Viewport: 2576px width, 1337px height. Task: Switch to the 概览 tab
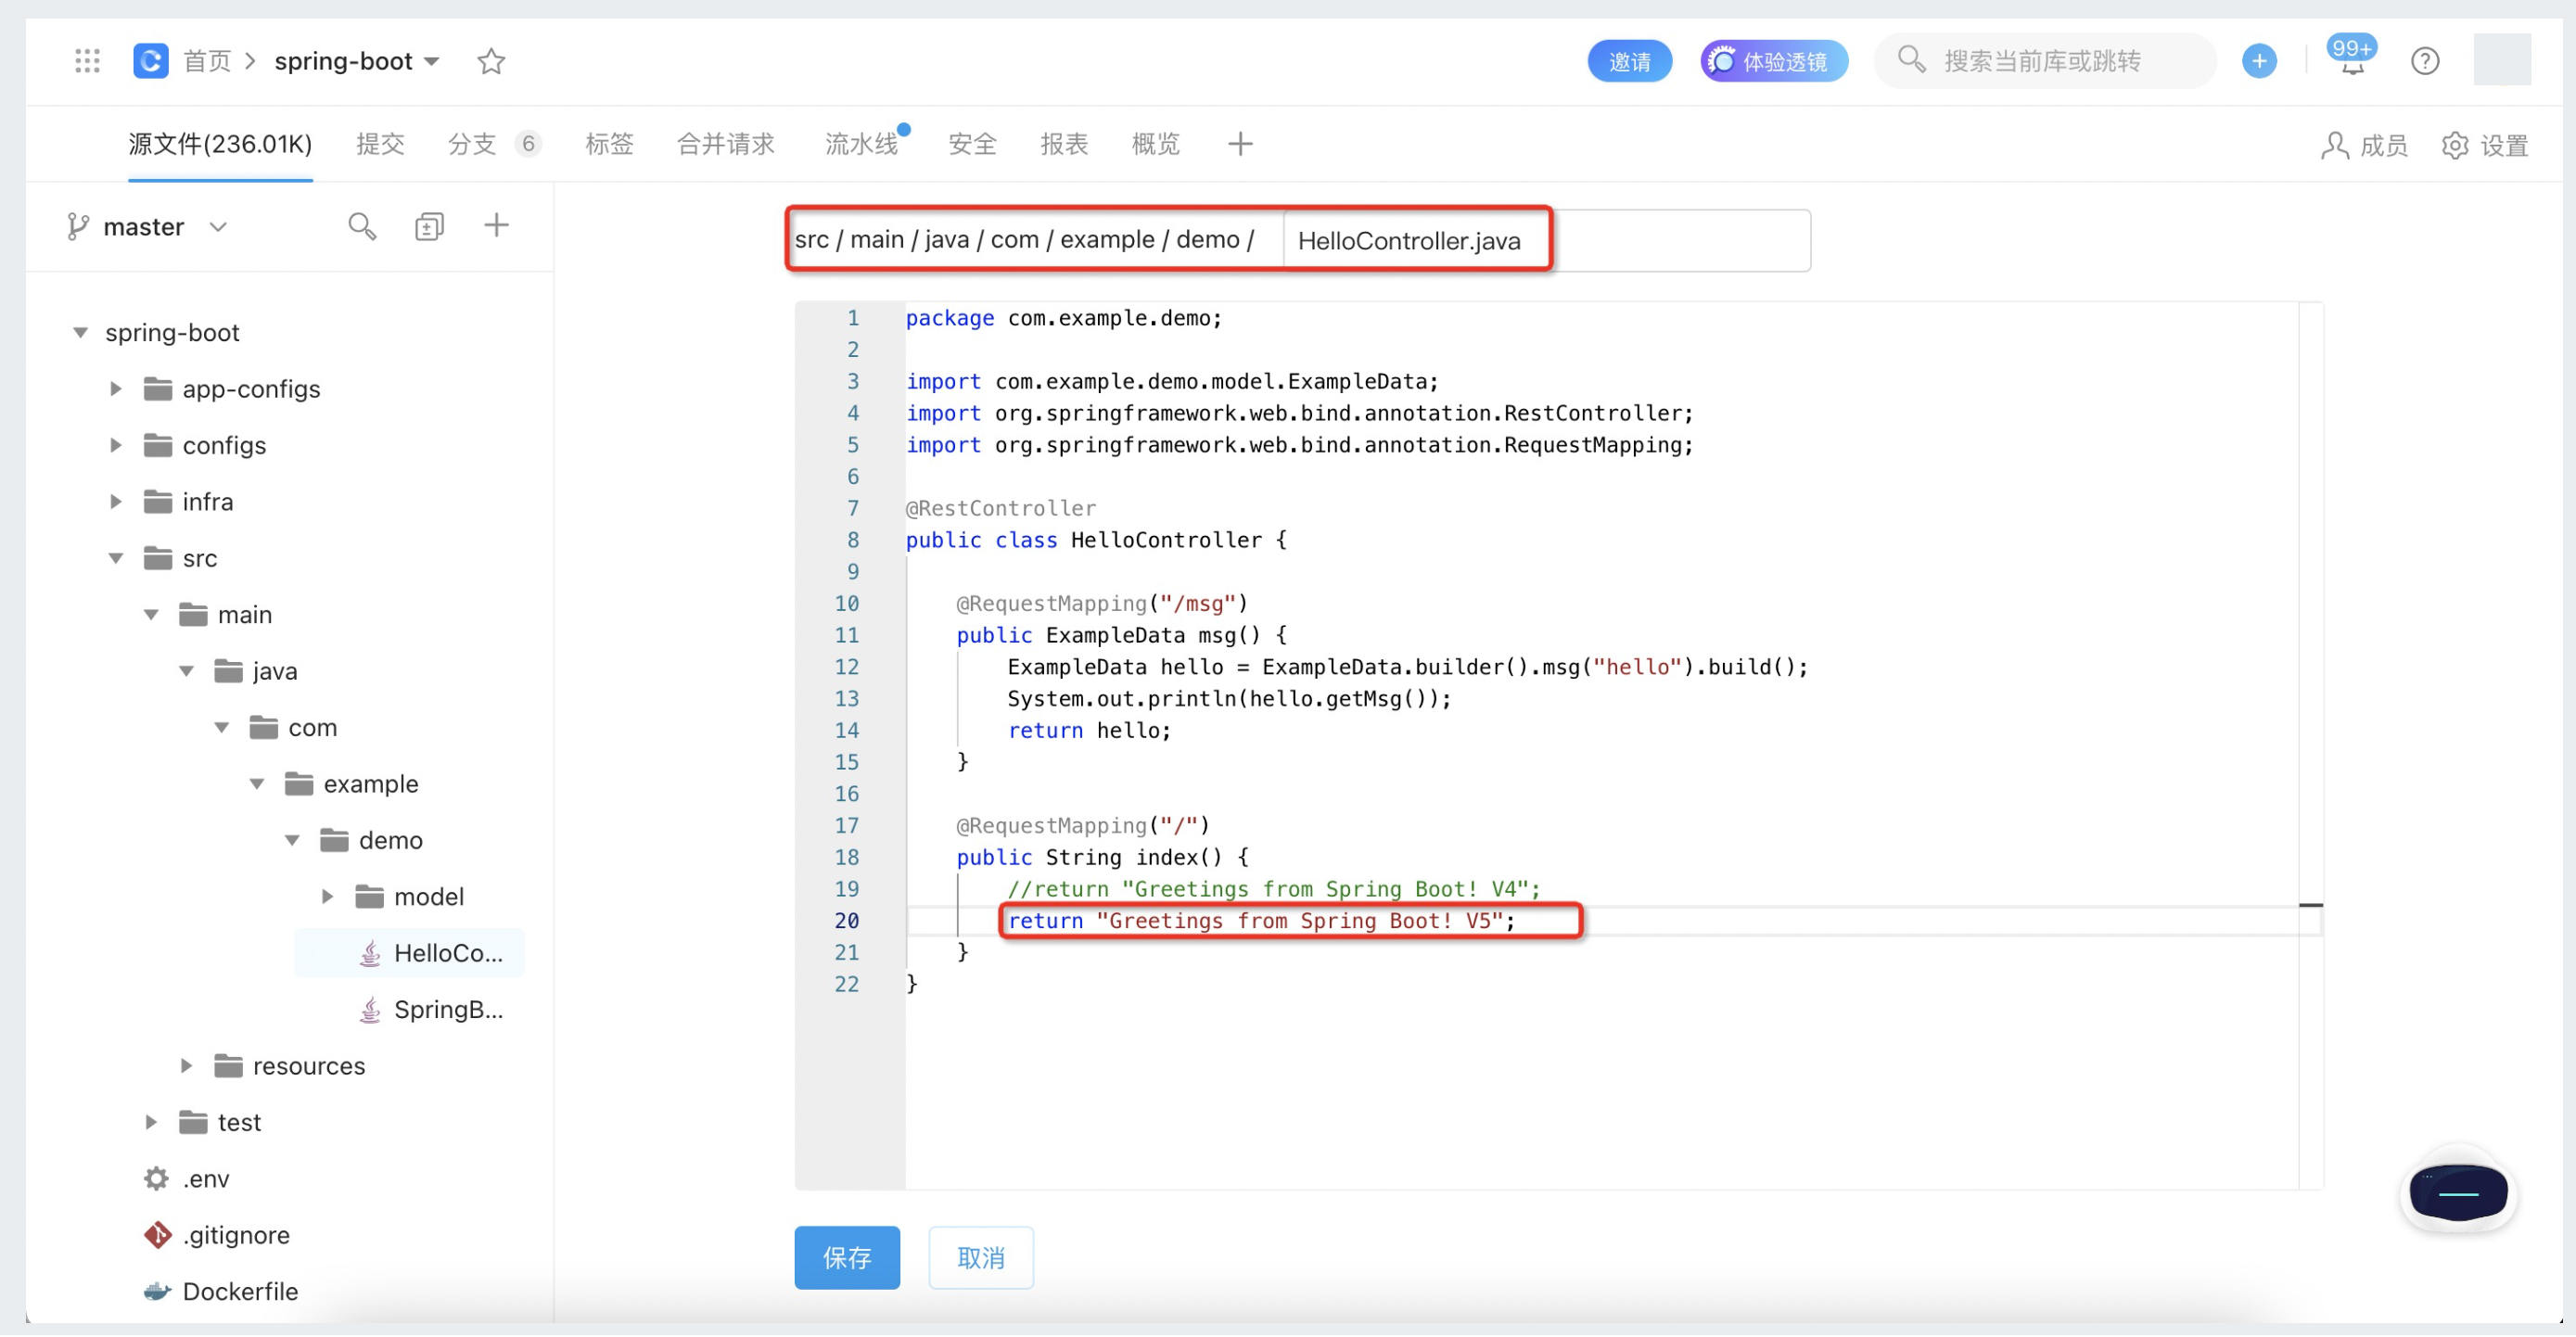point(1155,145)
